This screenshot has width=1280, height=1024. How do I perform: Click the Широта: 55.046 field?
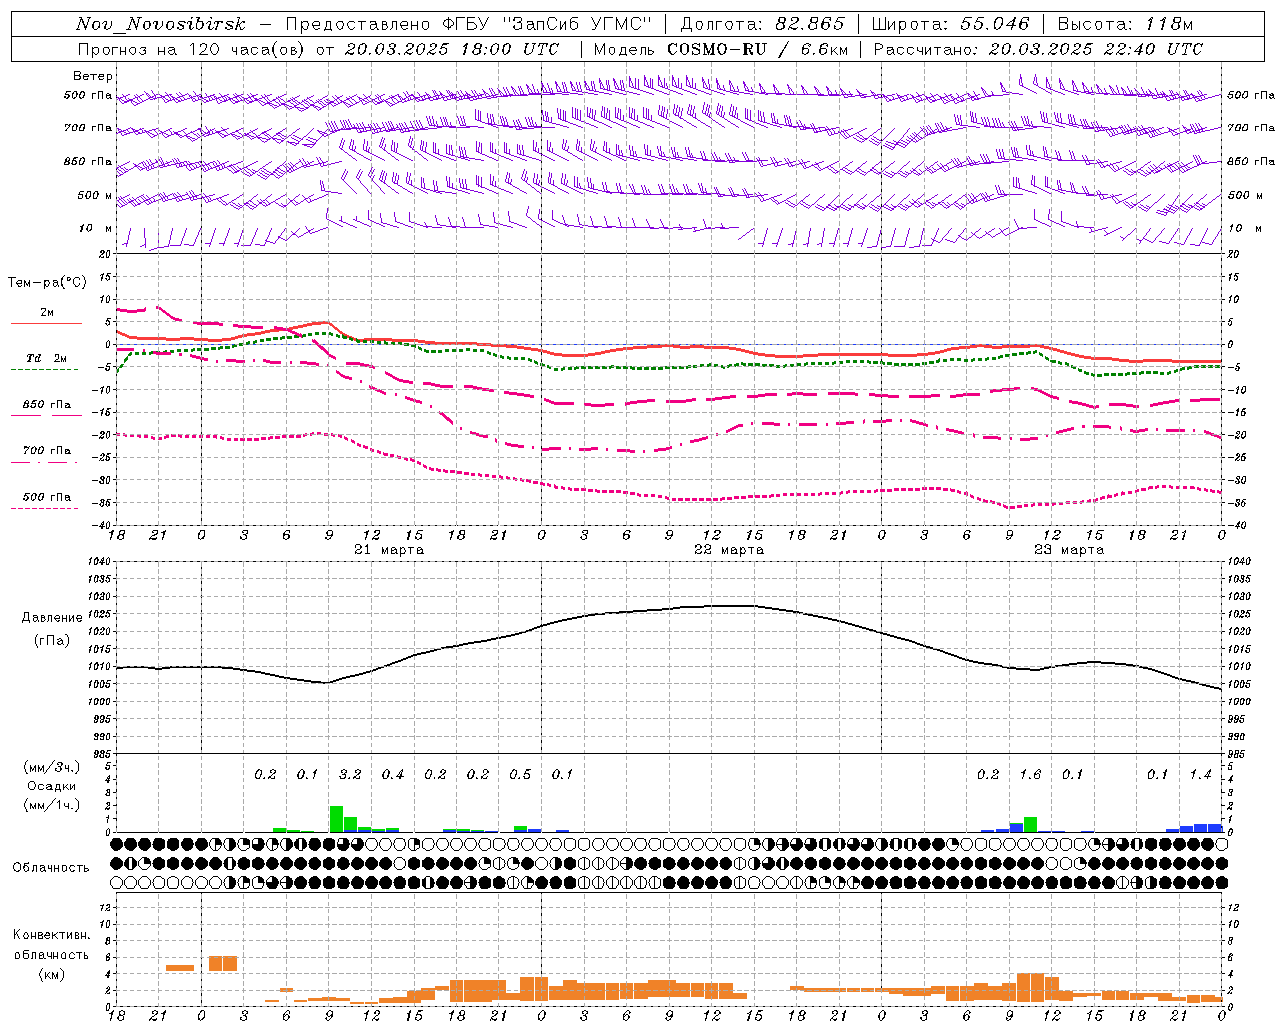coord(950,24)
